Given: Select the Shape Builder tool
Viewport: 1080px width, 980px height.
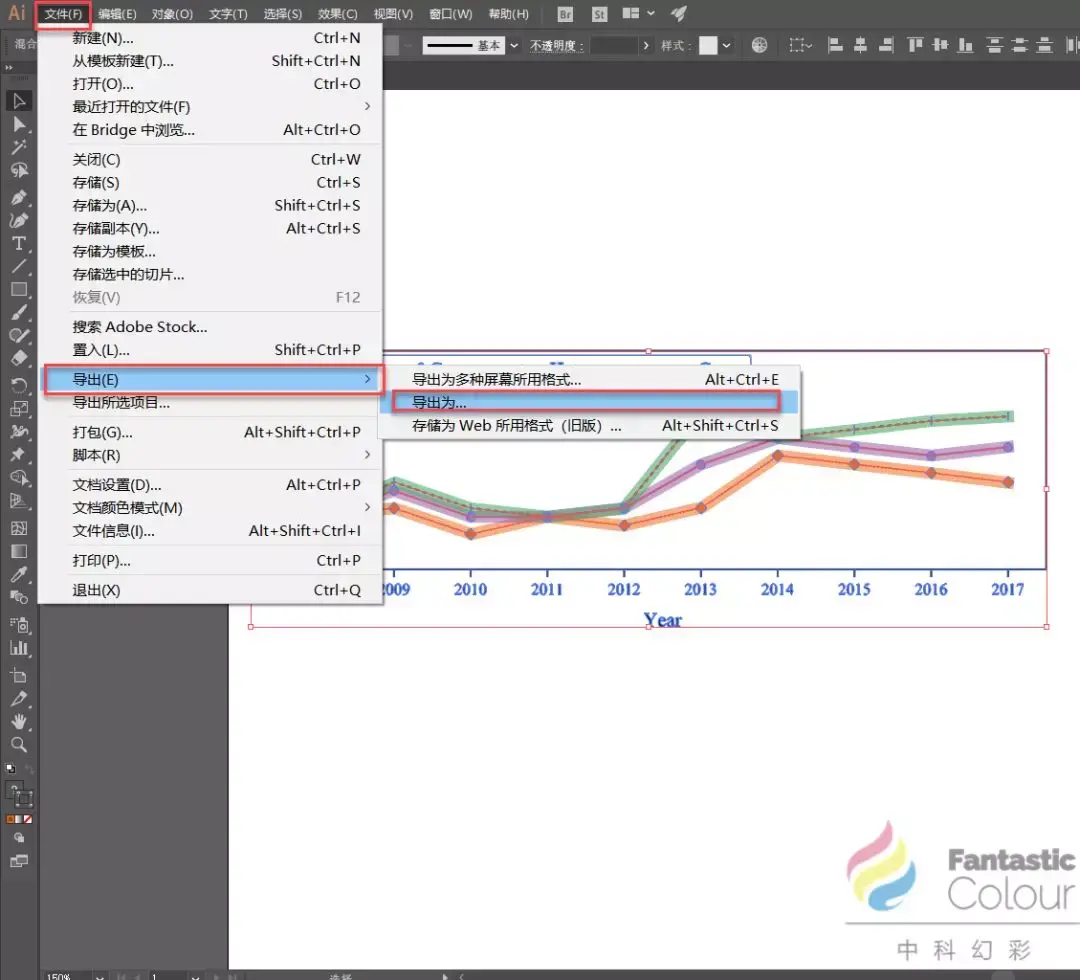Looking at the screenshot, I should pyautogui.click(x=19, y=477).
